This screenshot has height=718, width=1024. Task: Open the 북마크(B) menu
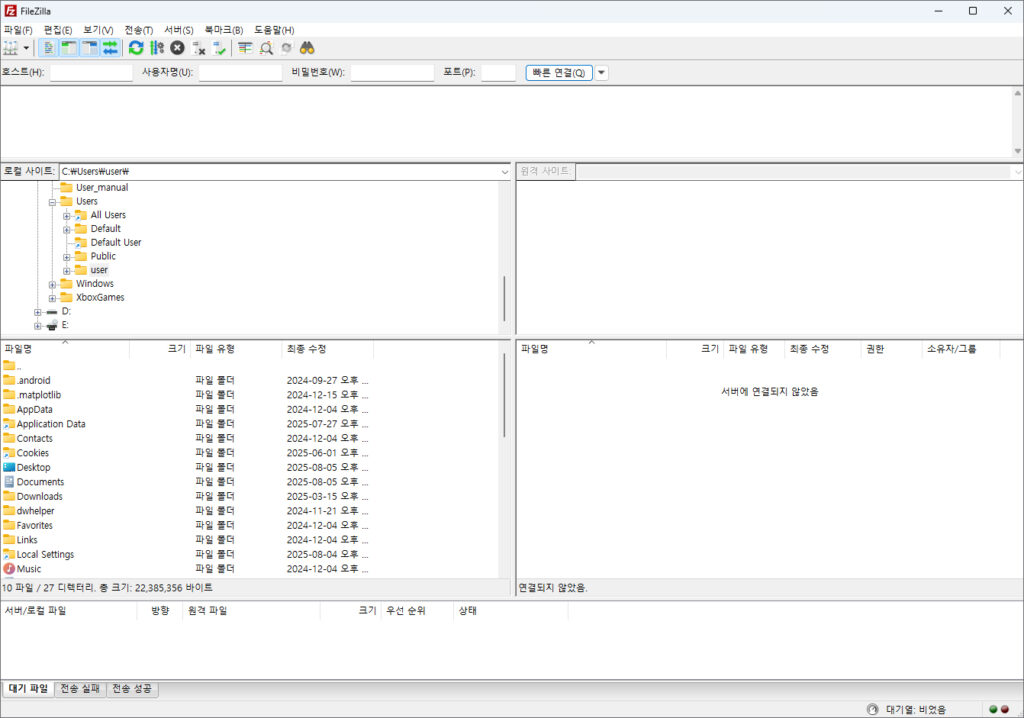(223, 30)
